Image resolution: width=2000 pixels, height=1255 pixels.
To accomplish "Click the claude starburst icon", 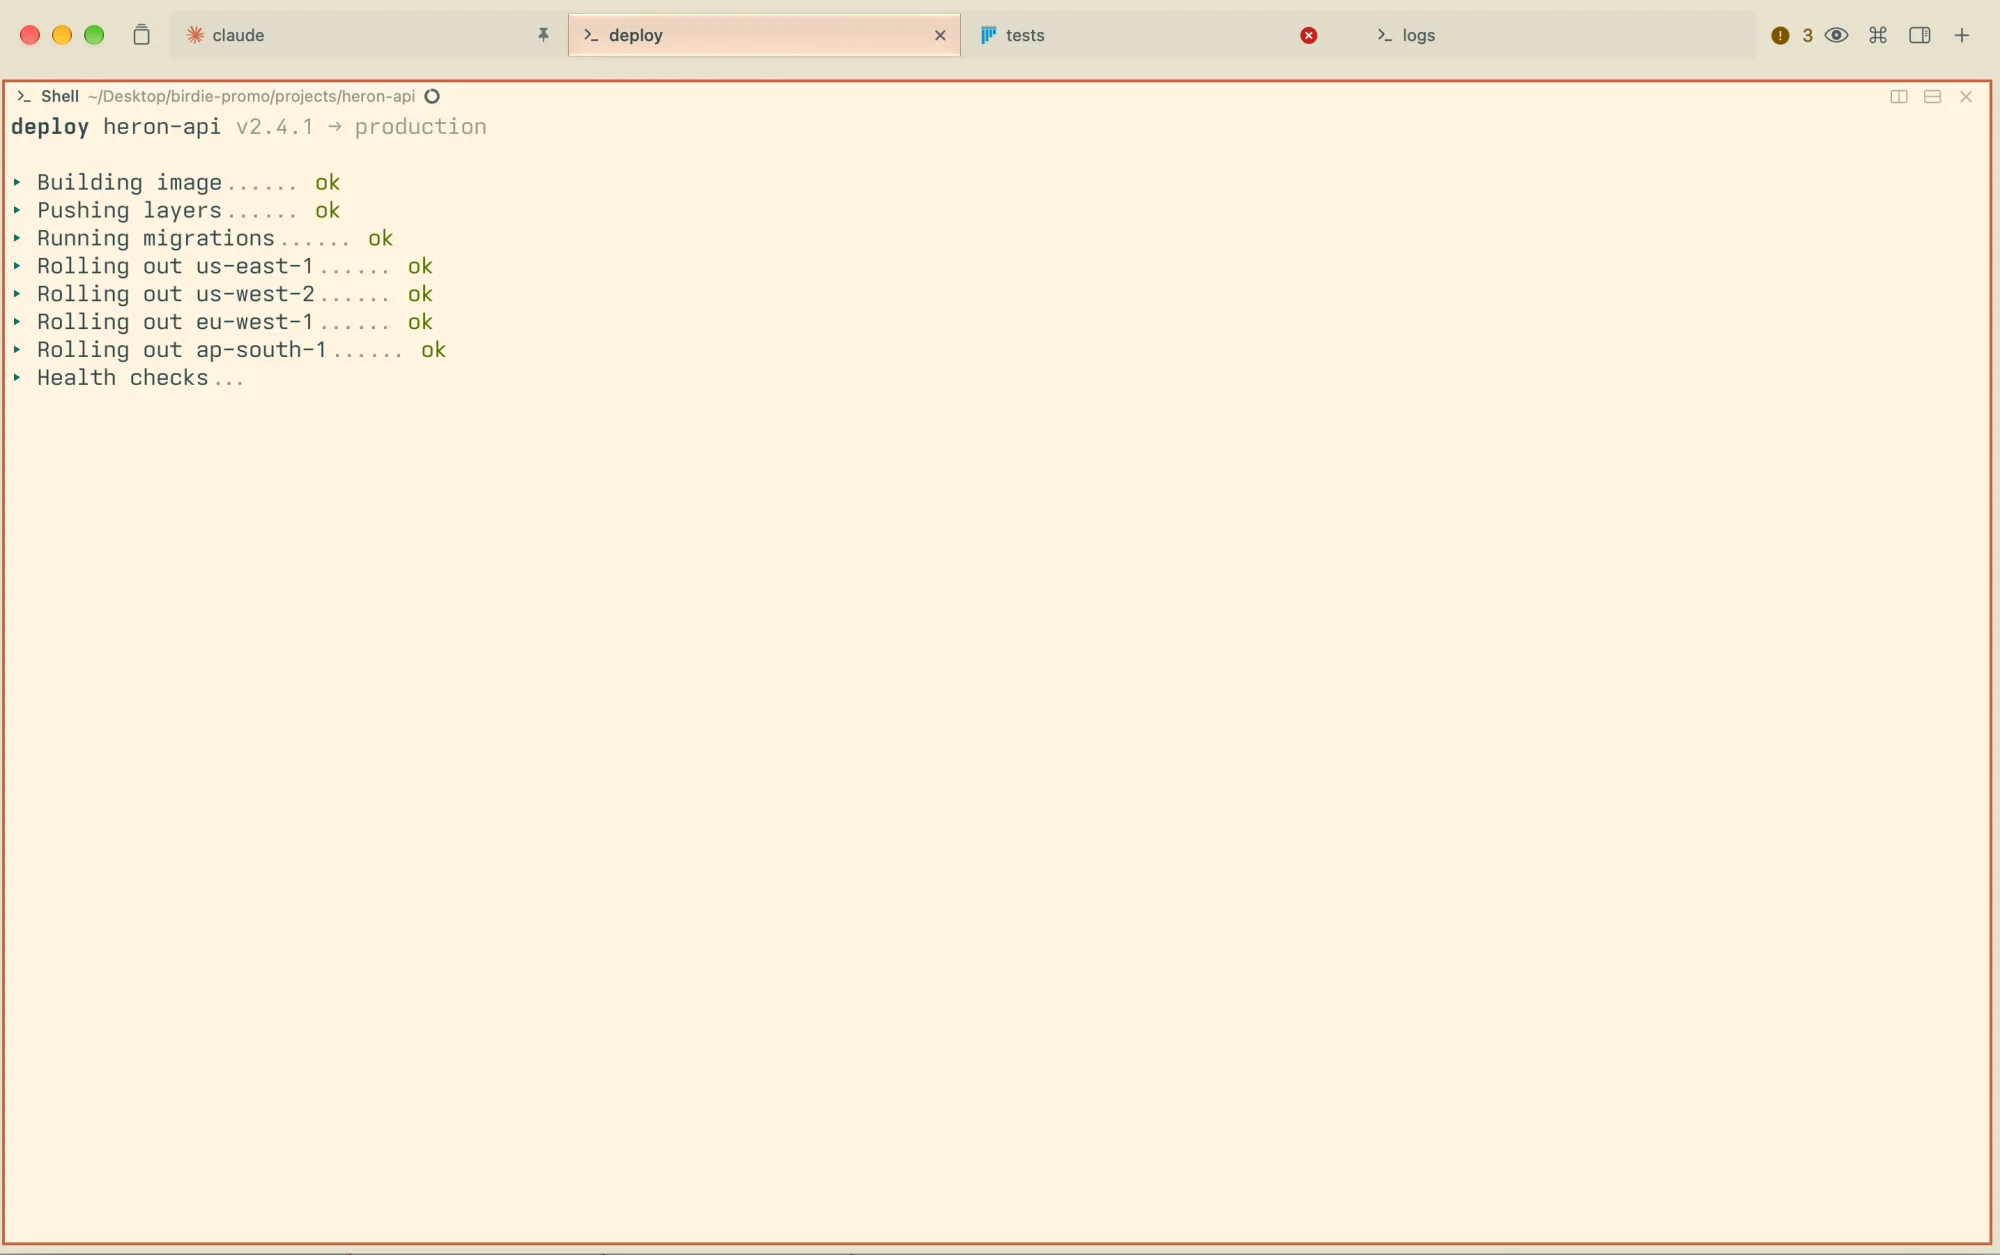I will point(195,35).
